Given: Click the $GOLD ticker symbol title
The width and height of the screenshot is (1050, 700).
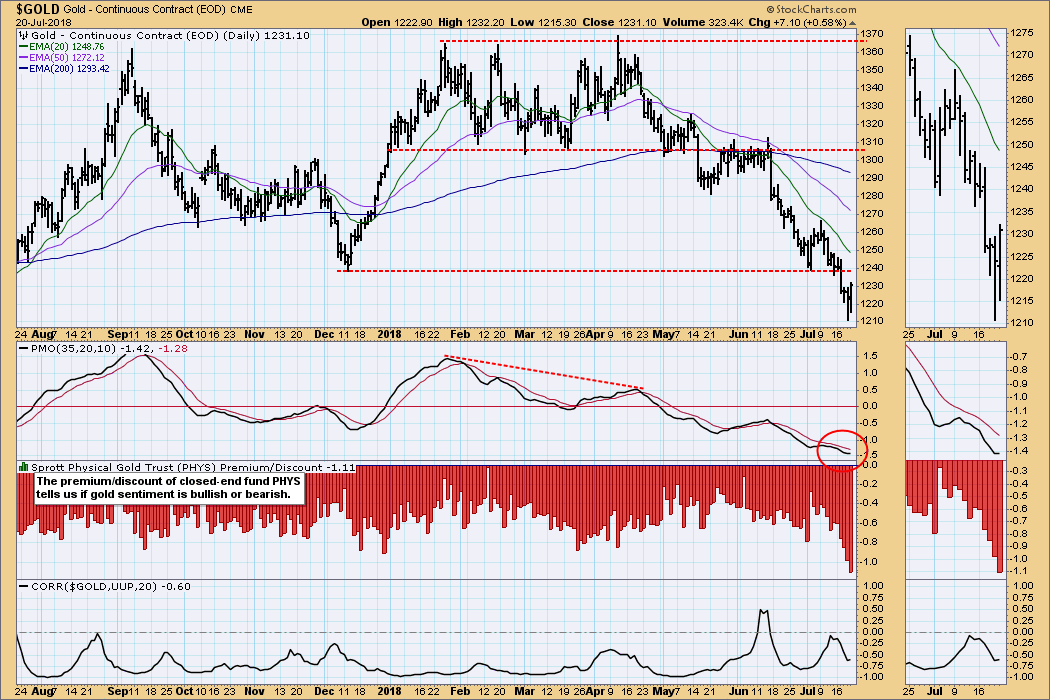Looking at the screenshot, I should click(38, 9).
